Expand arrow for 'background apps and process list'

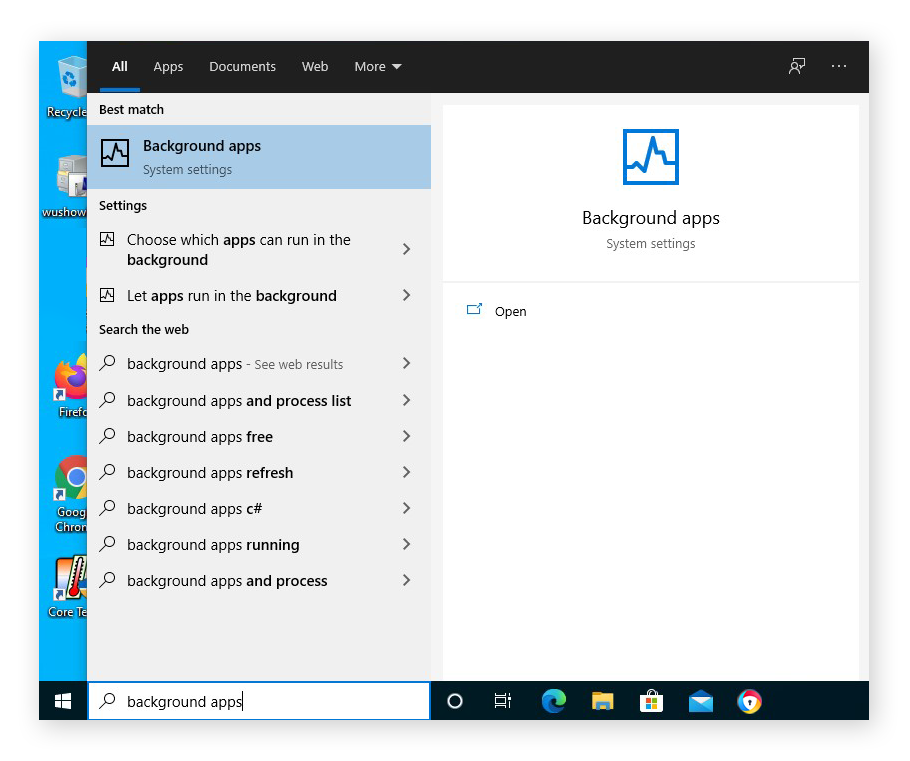pyautogui.click(x=406, y=400)
